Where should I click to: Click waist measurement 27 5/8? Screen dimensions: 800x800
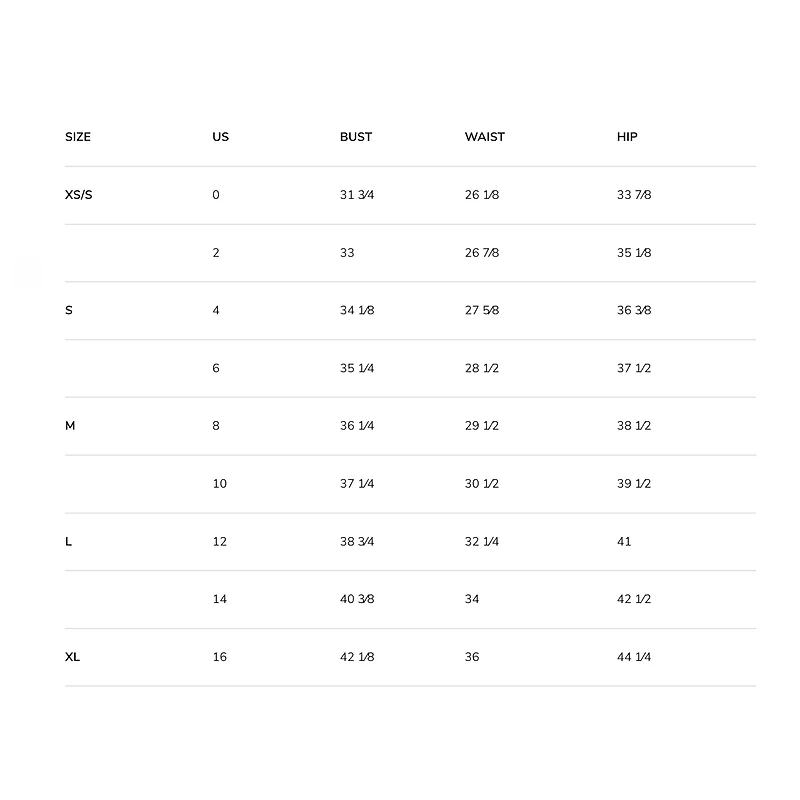point(482,311)
